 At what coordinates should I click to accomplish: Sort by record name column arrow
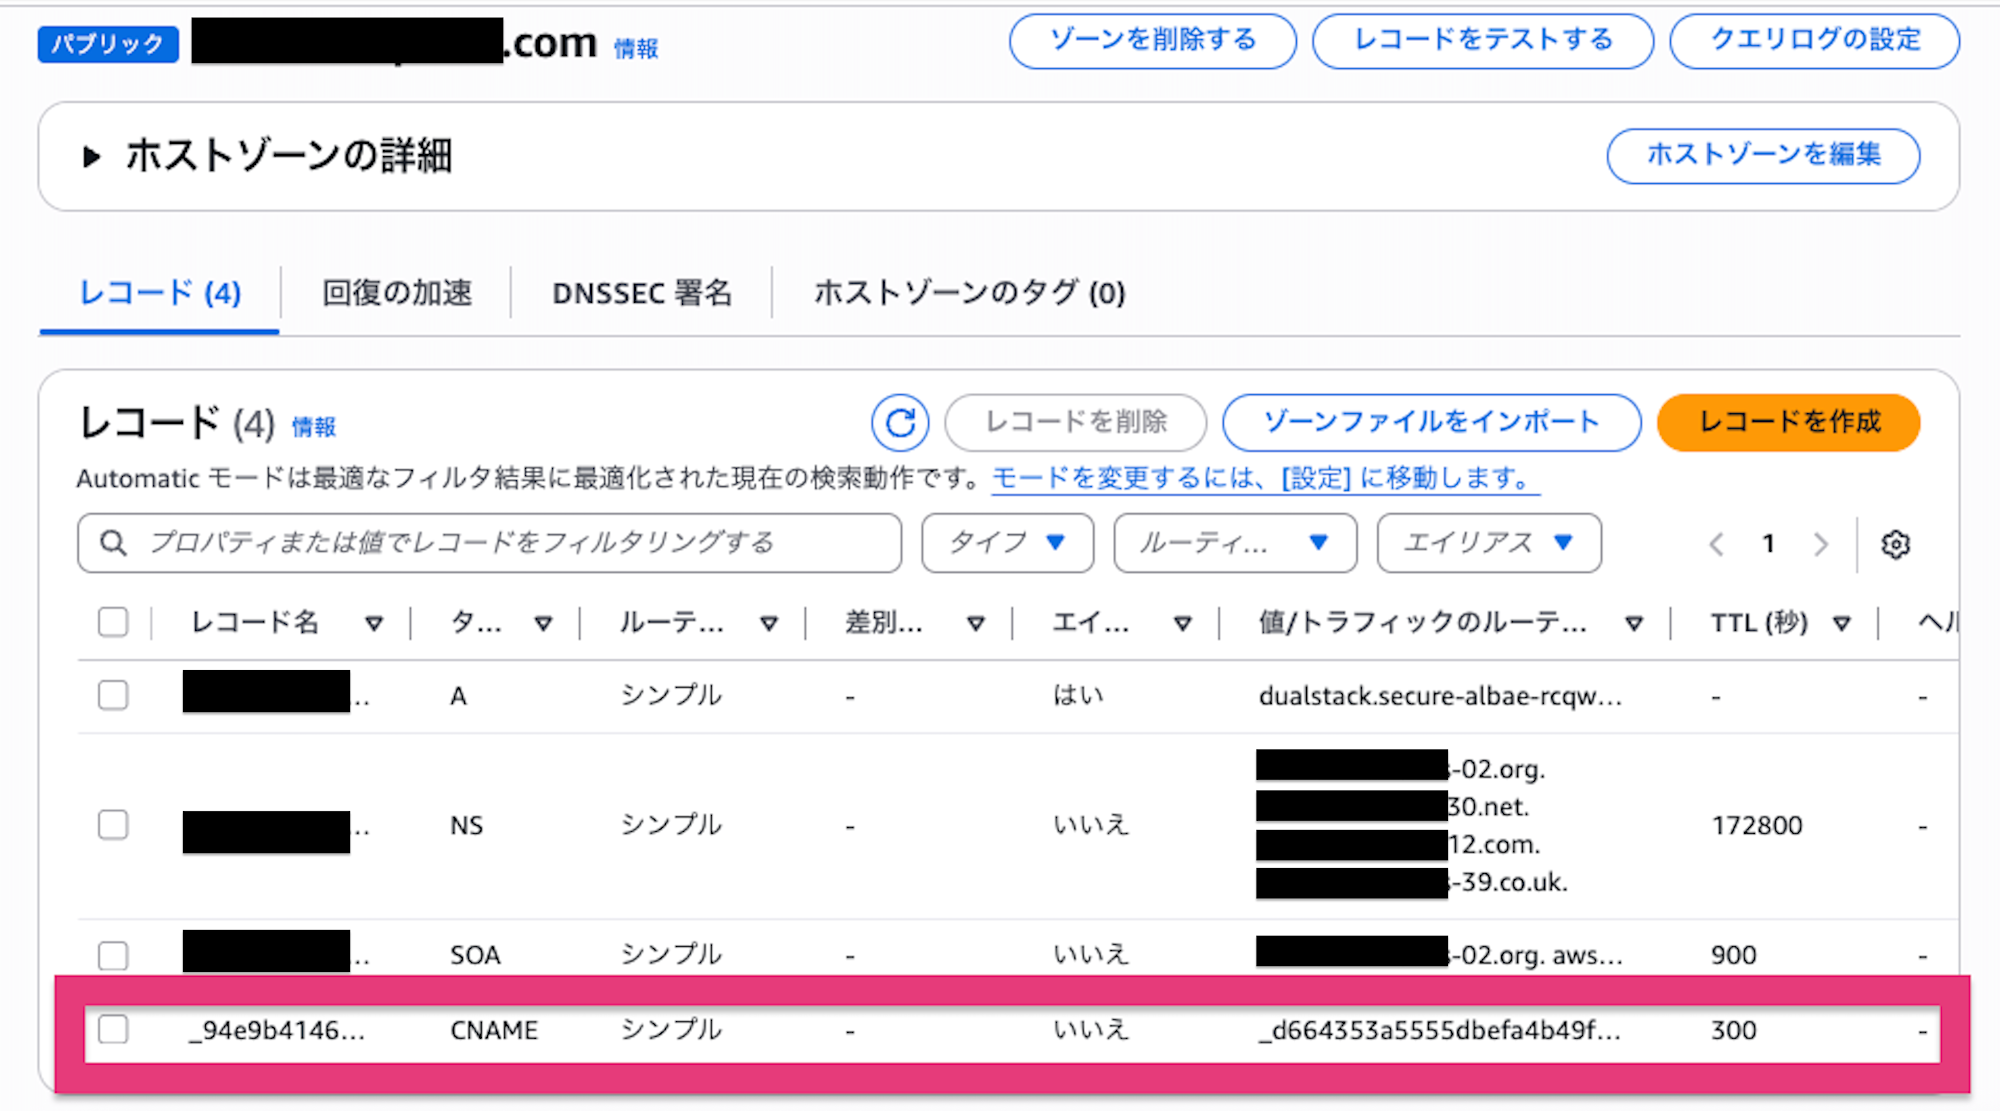374,624
